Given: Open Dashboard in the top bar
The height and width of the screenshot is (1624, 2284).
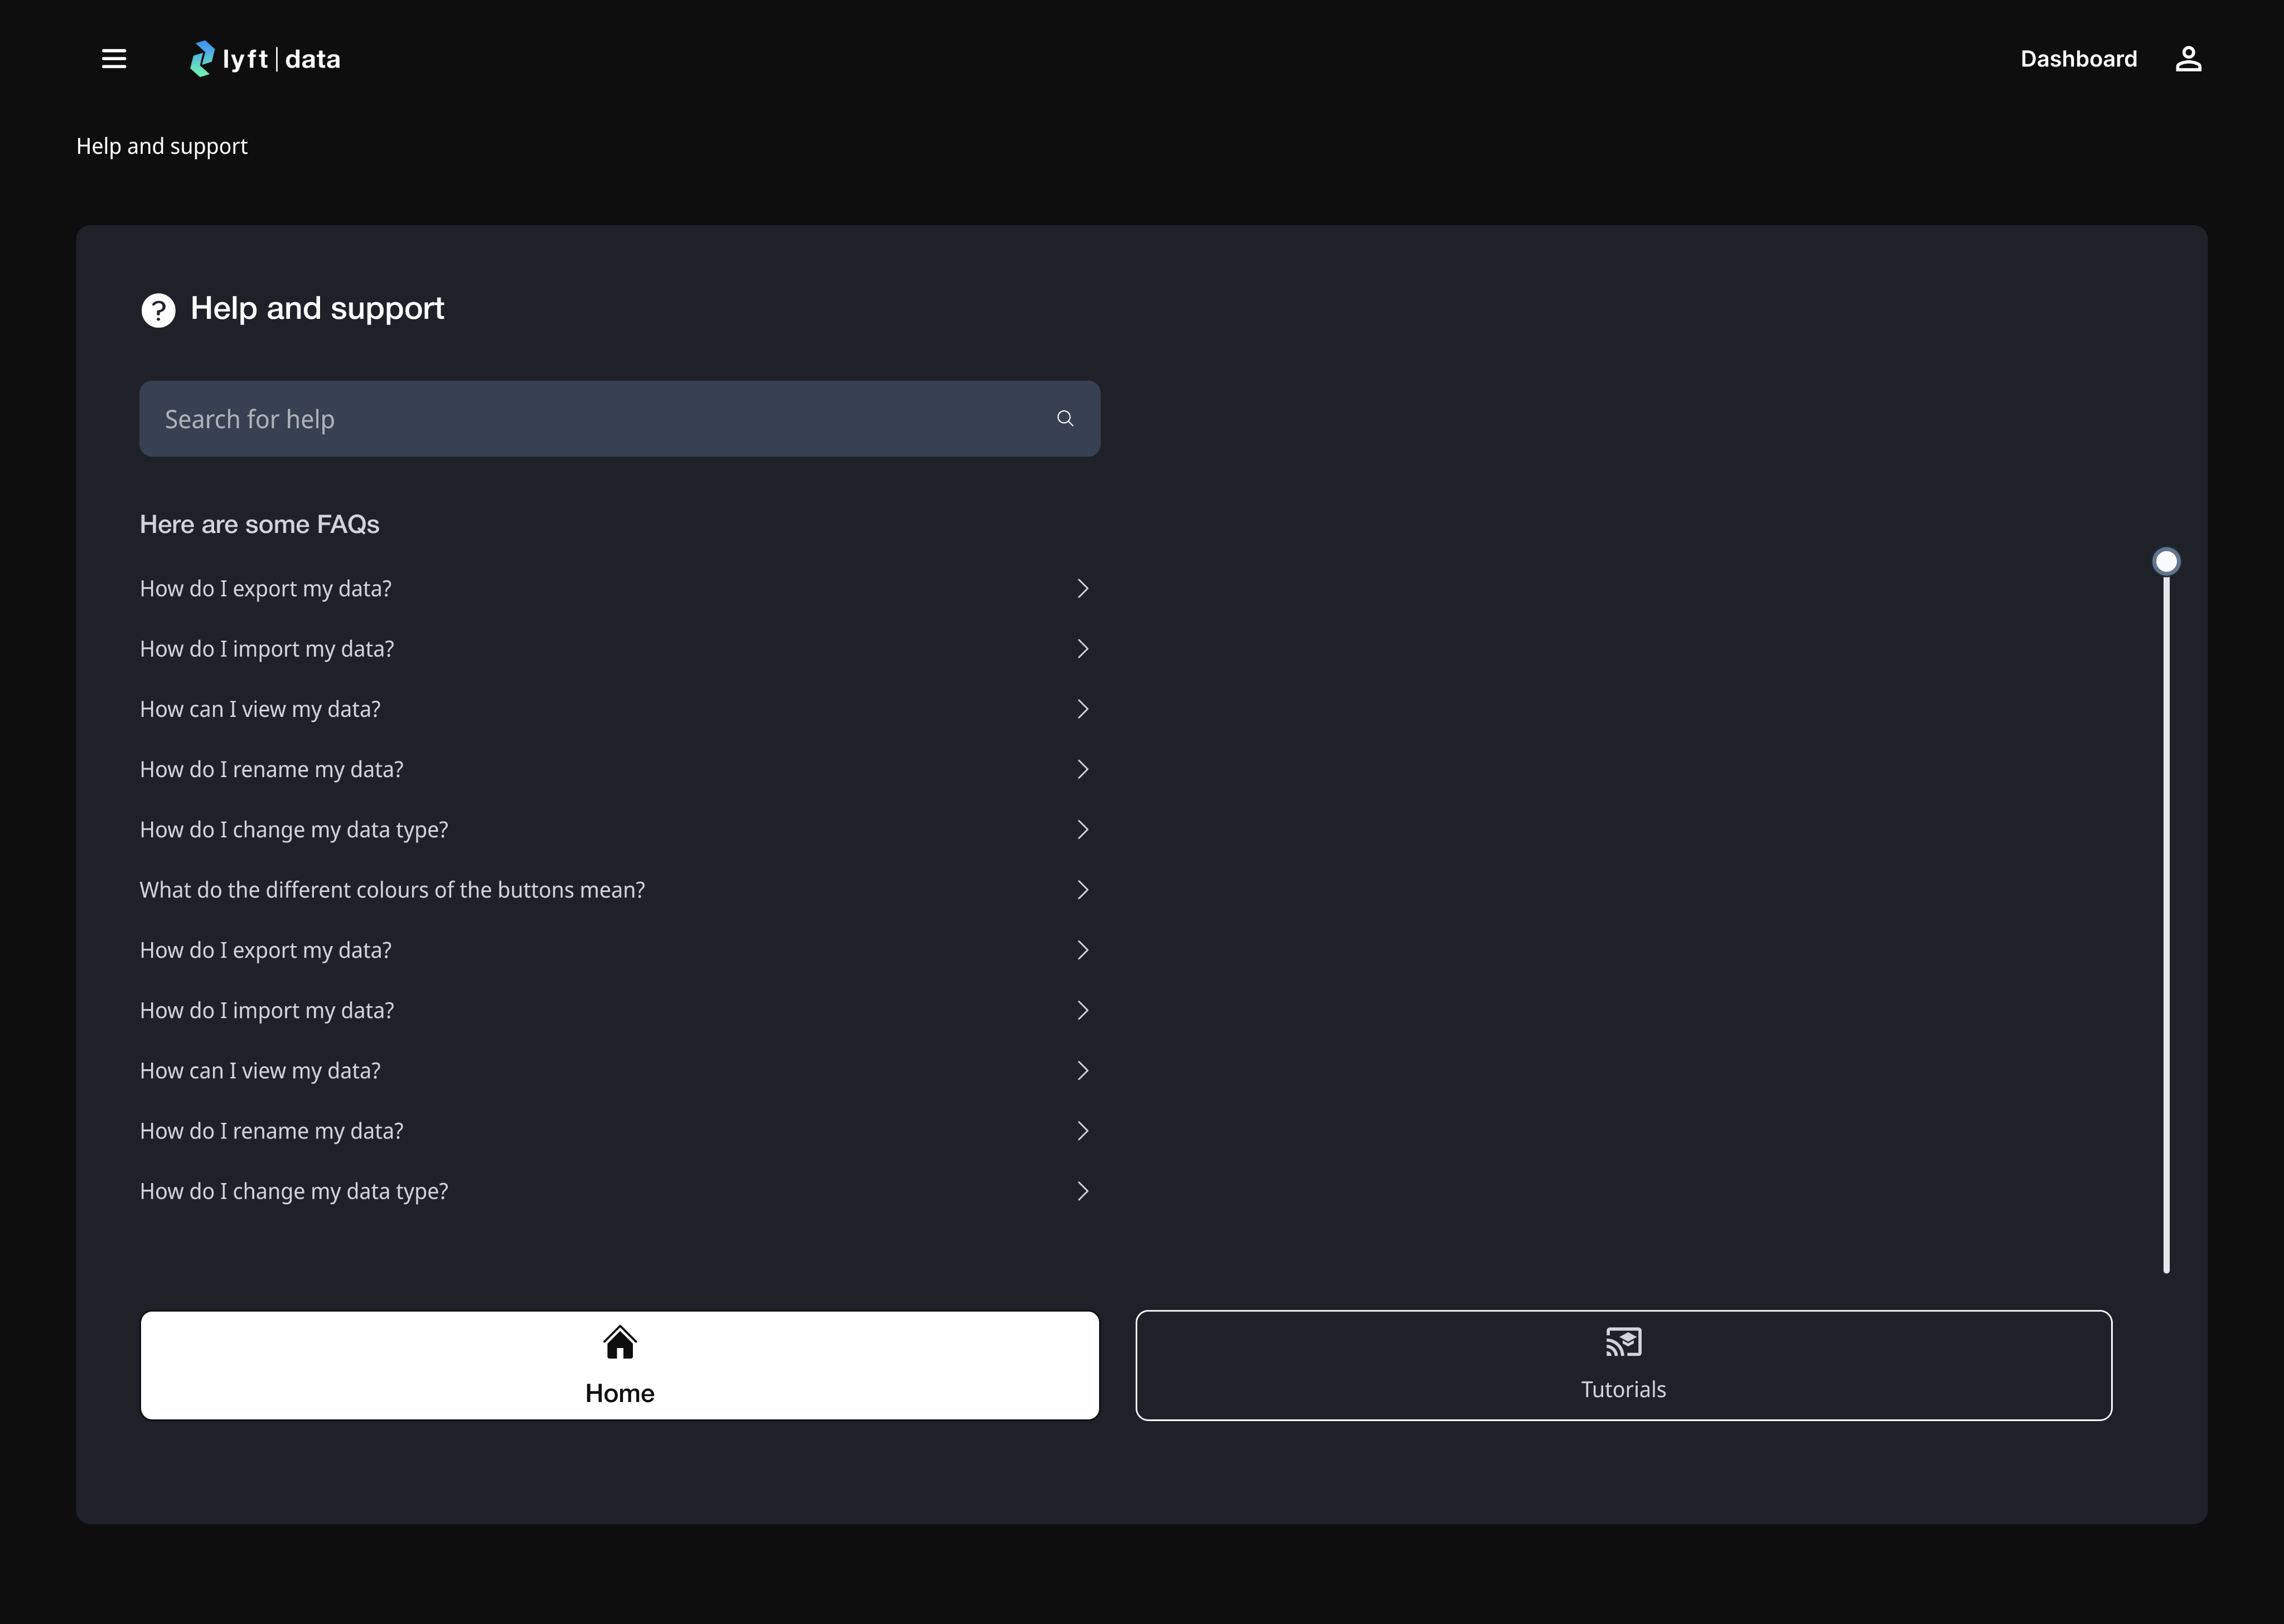Looking at the screenshot, I should (2078, 59).
